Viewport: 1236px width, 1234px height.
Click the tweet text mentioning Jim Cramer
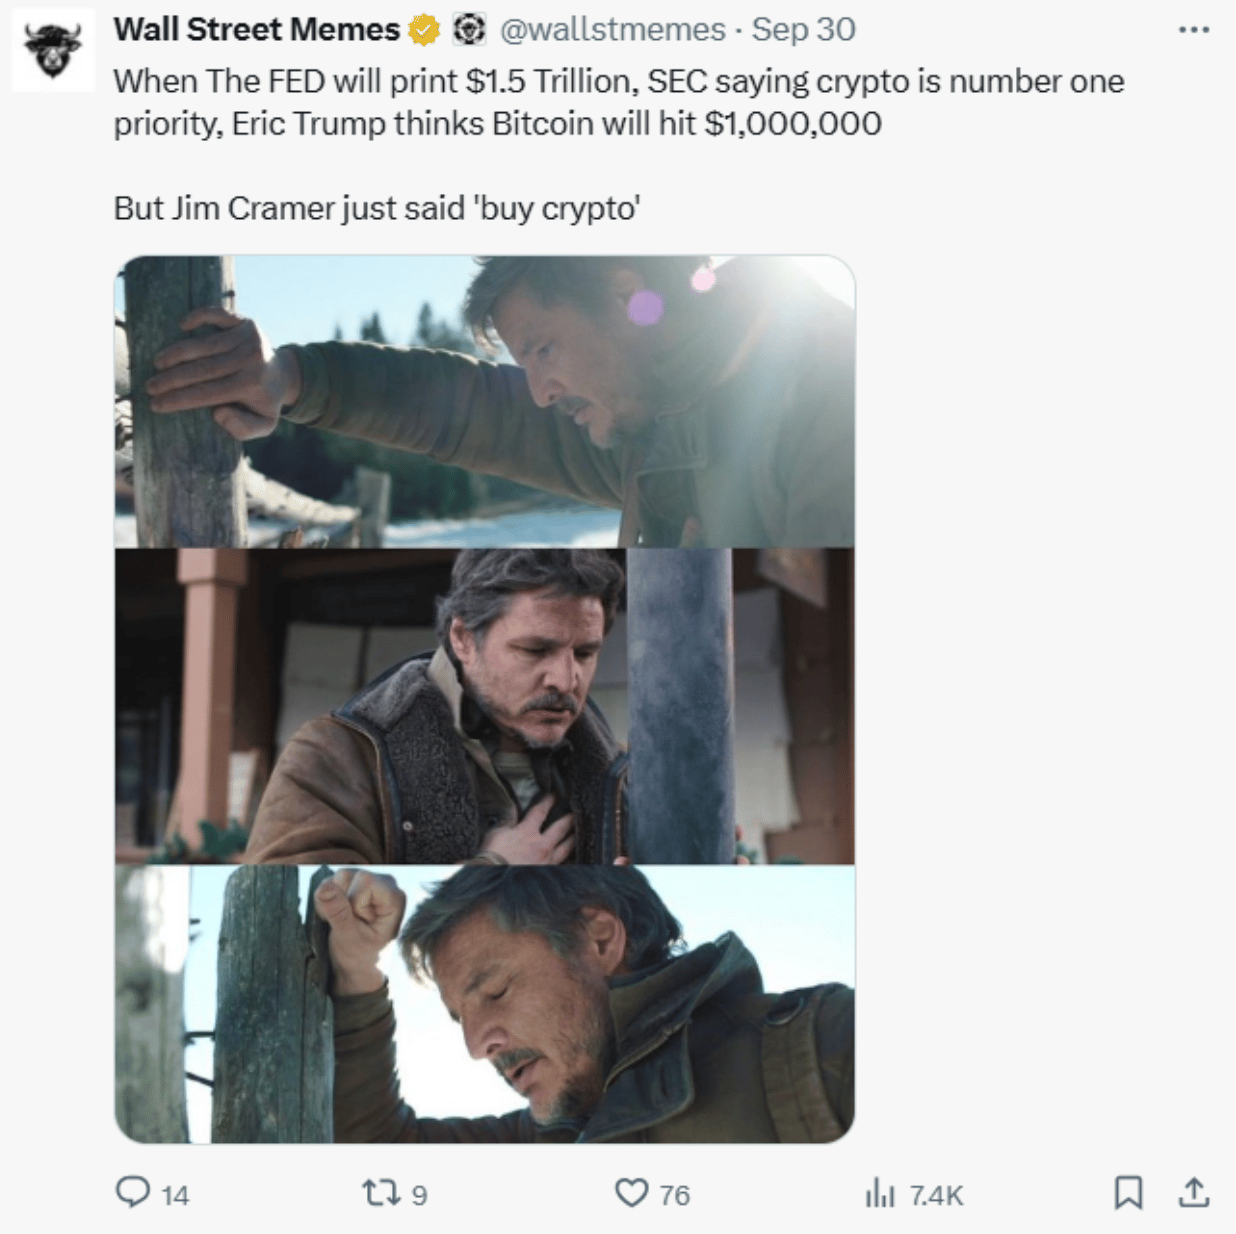click(377, 208)
